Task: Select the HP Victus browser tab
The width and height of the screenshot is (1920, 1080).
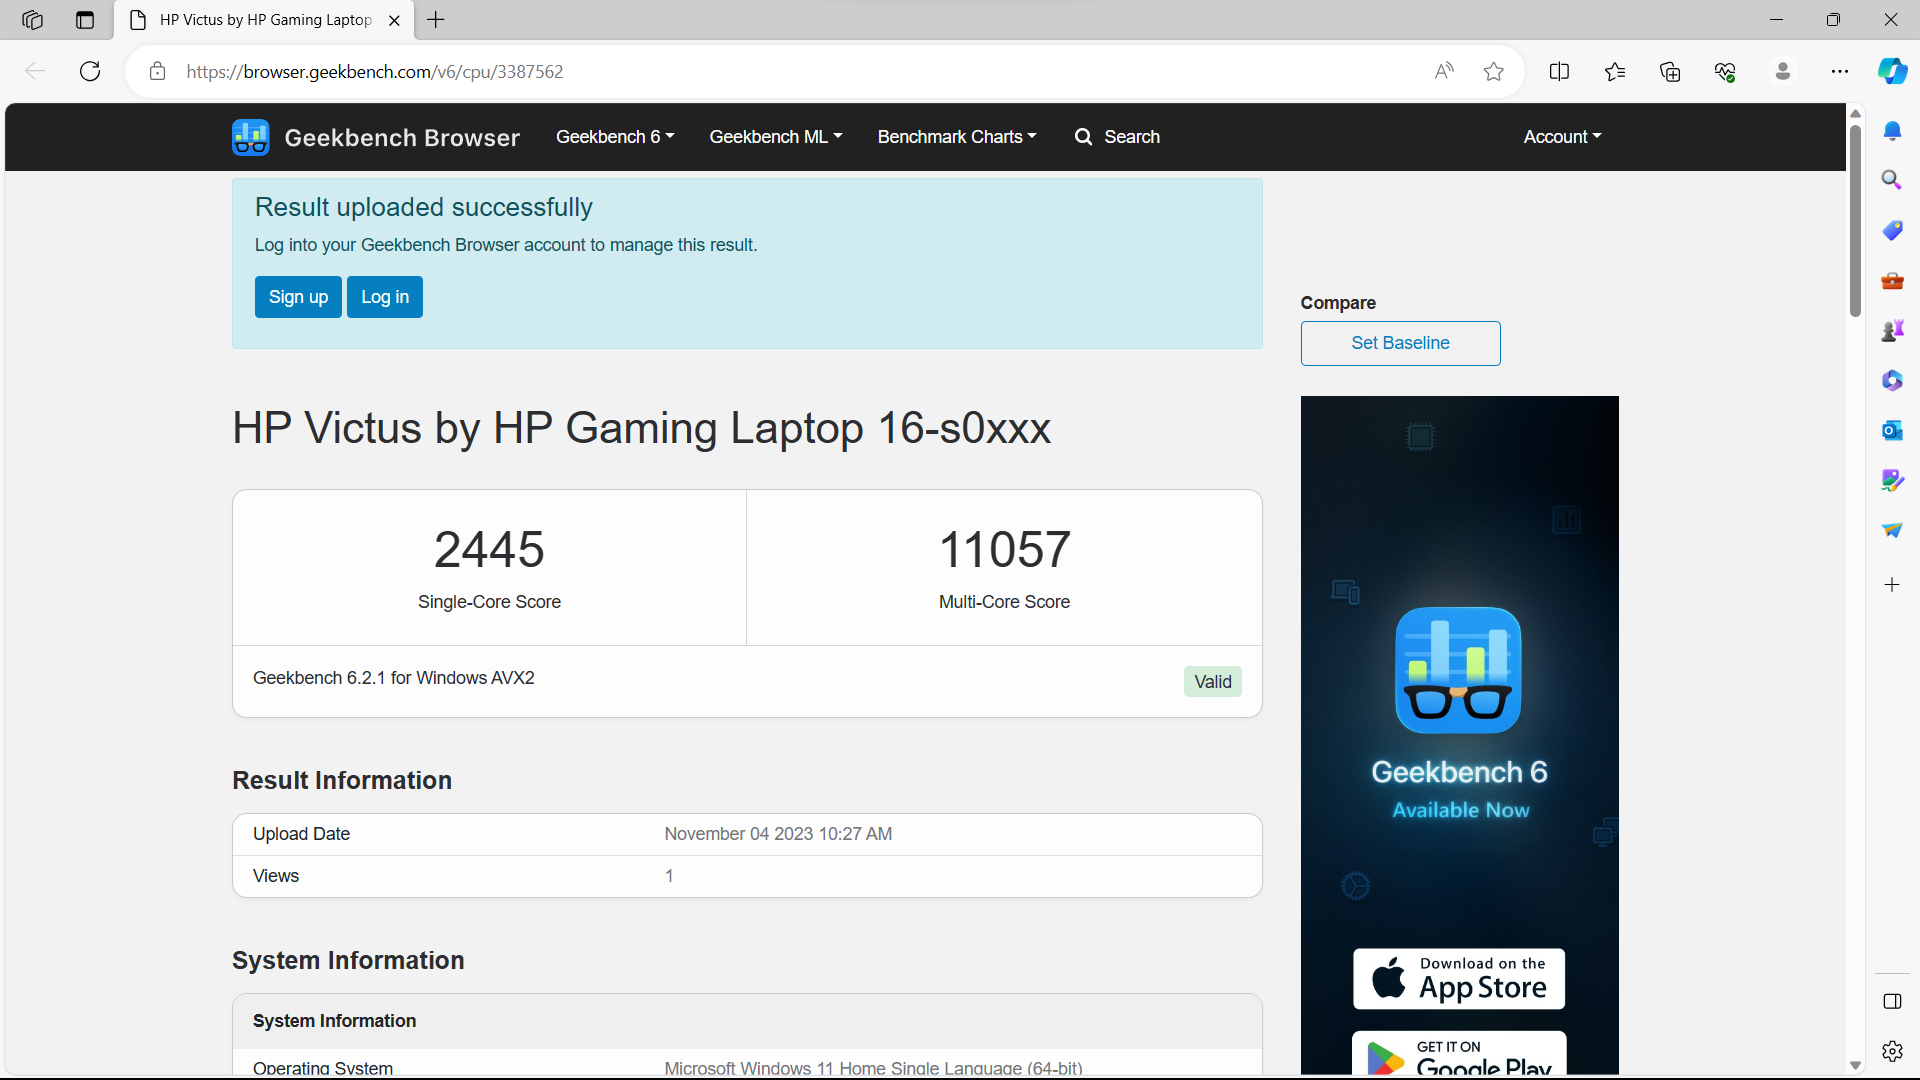Action: pos(265,20)
